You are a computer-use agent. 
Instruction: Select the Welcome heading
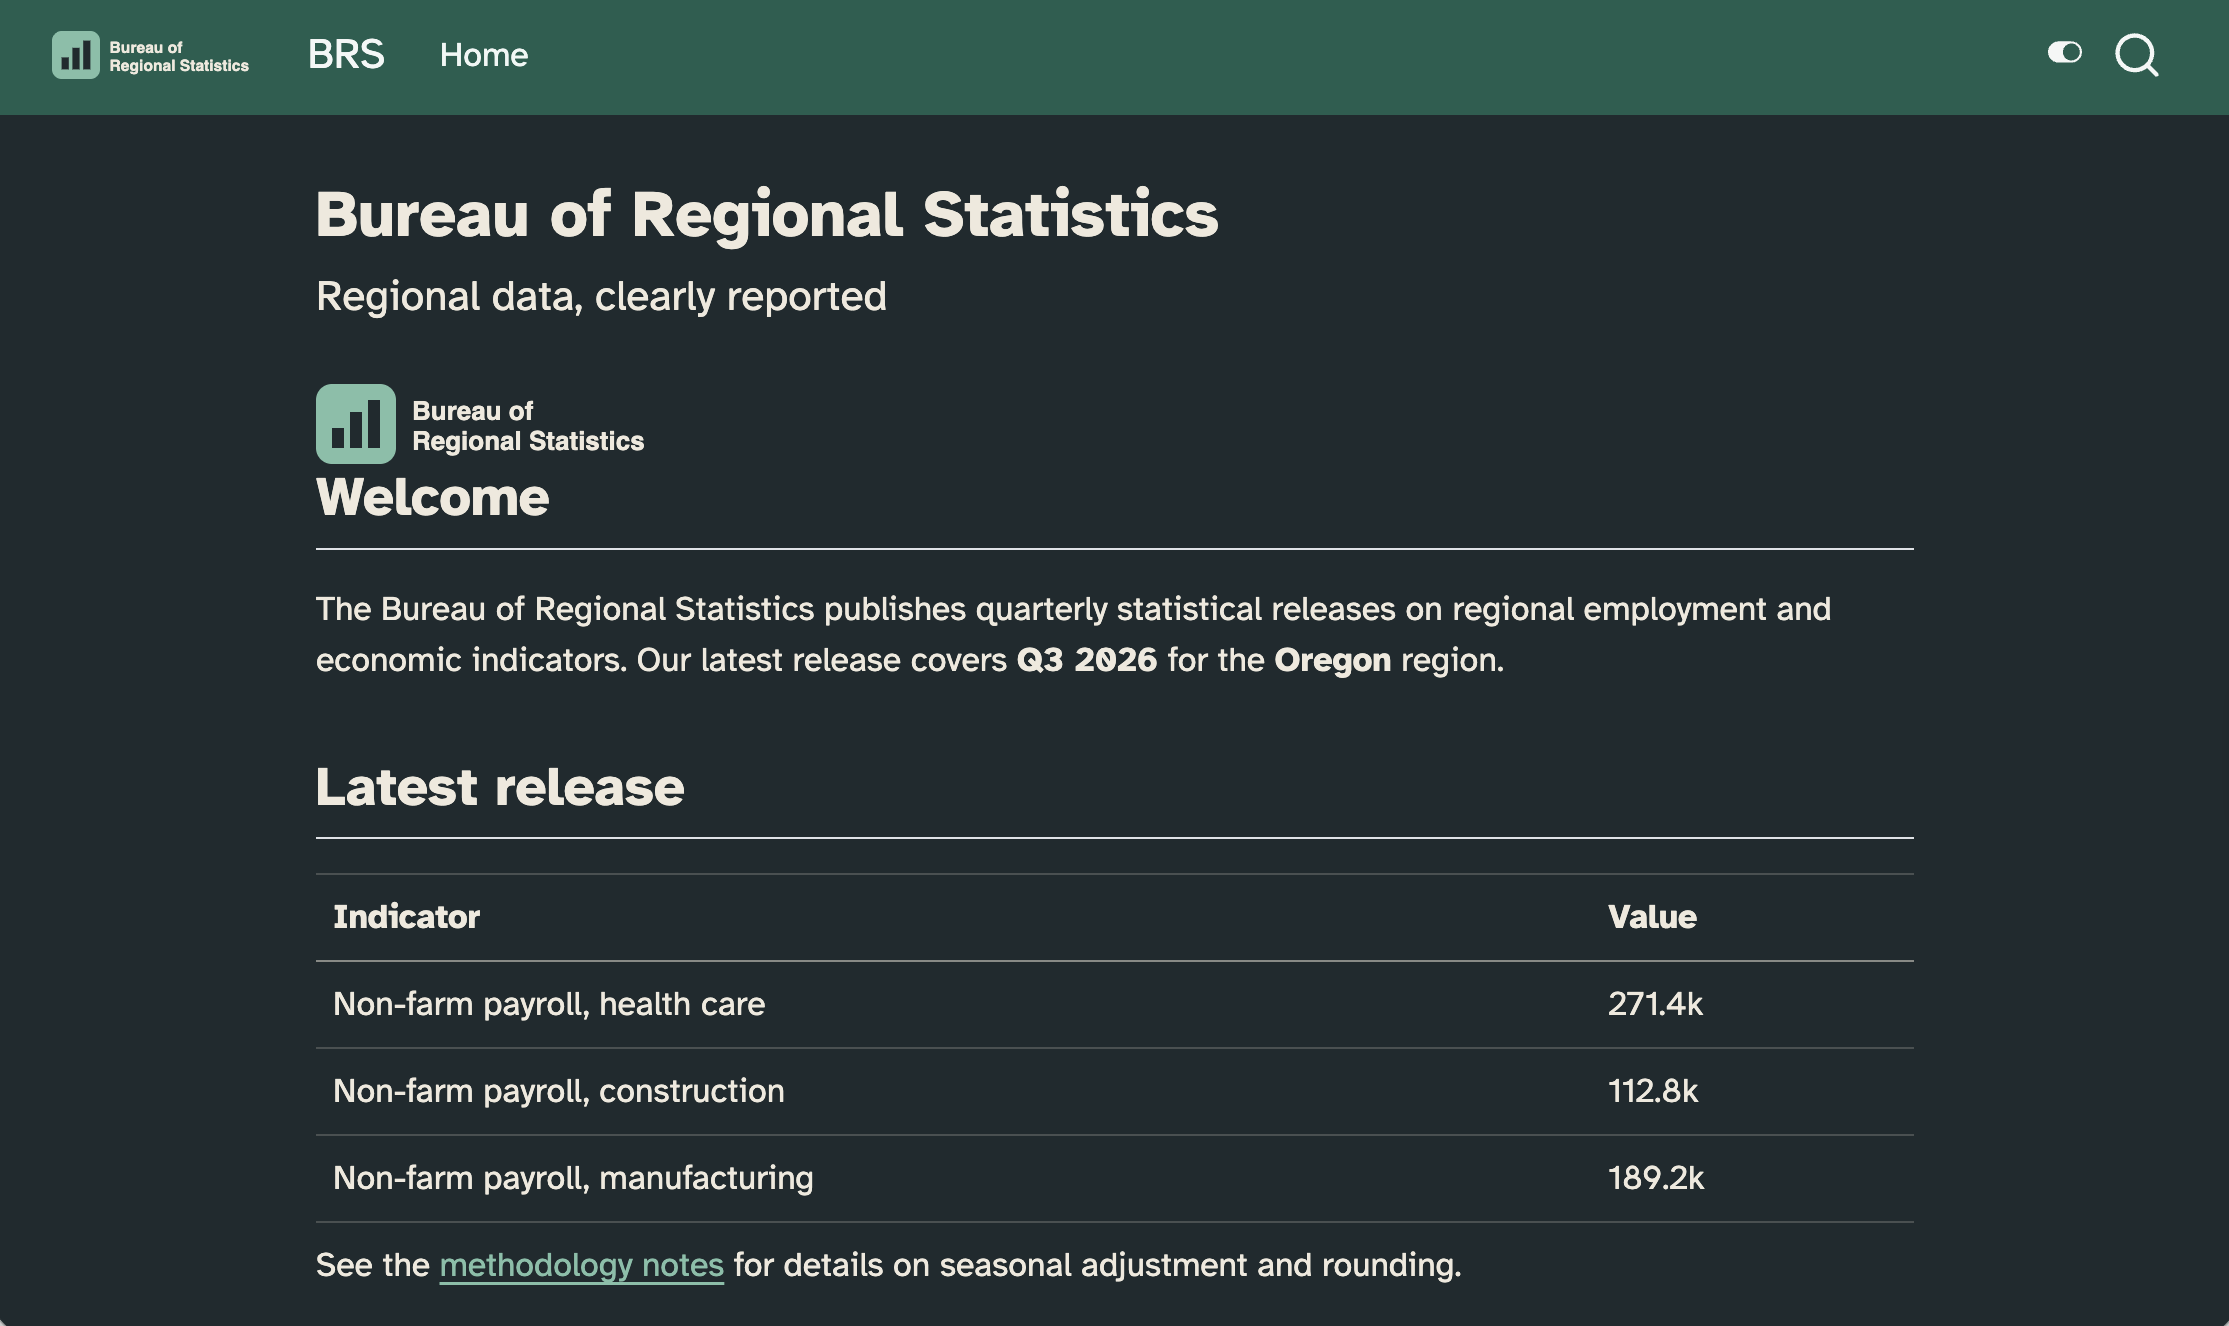tap(432, 497)
